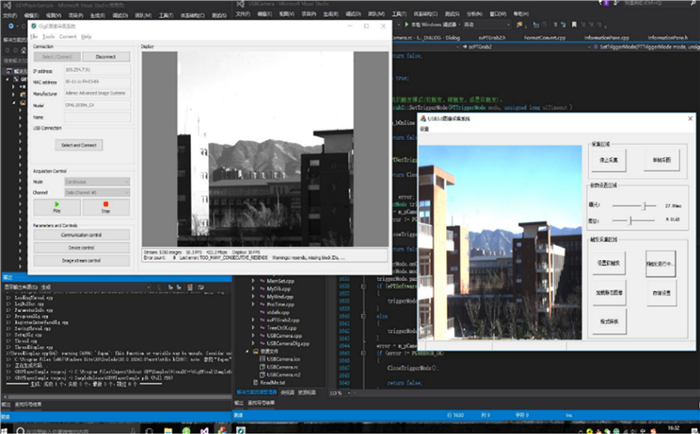Open the Device control panel
The height and width of the screenshot is (434, 700).
[x=81, y=247]
